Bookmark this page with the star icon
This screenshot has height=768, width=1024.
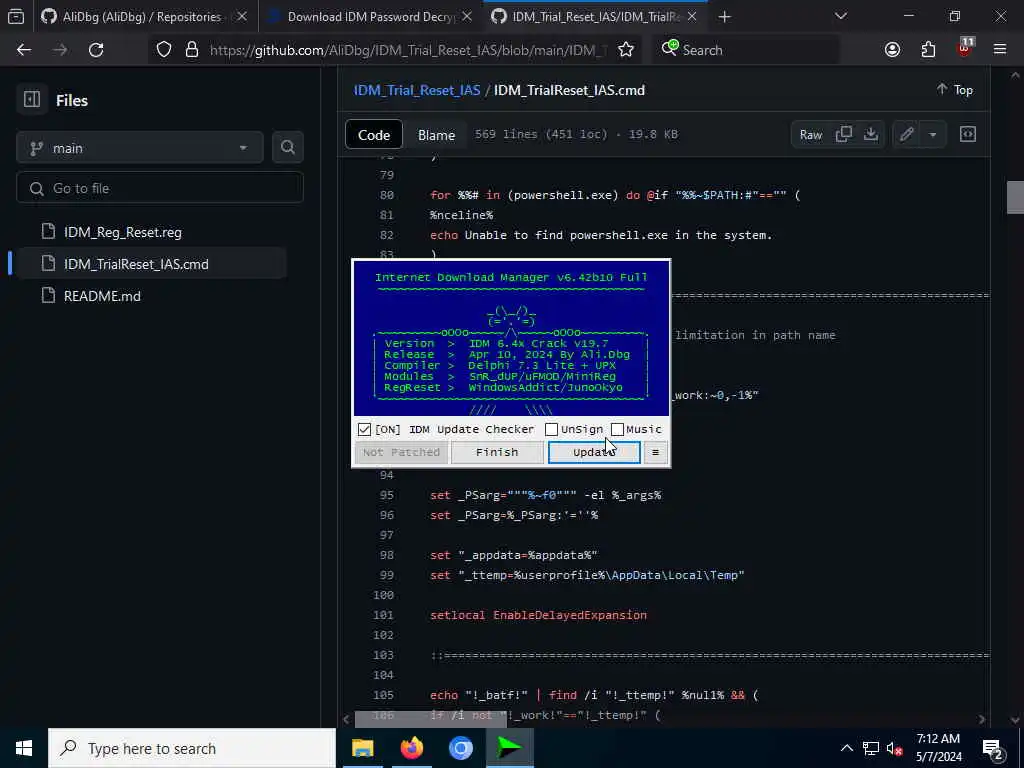626,50
